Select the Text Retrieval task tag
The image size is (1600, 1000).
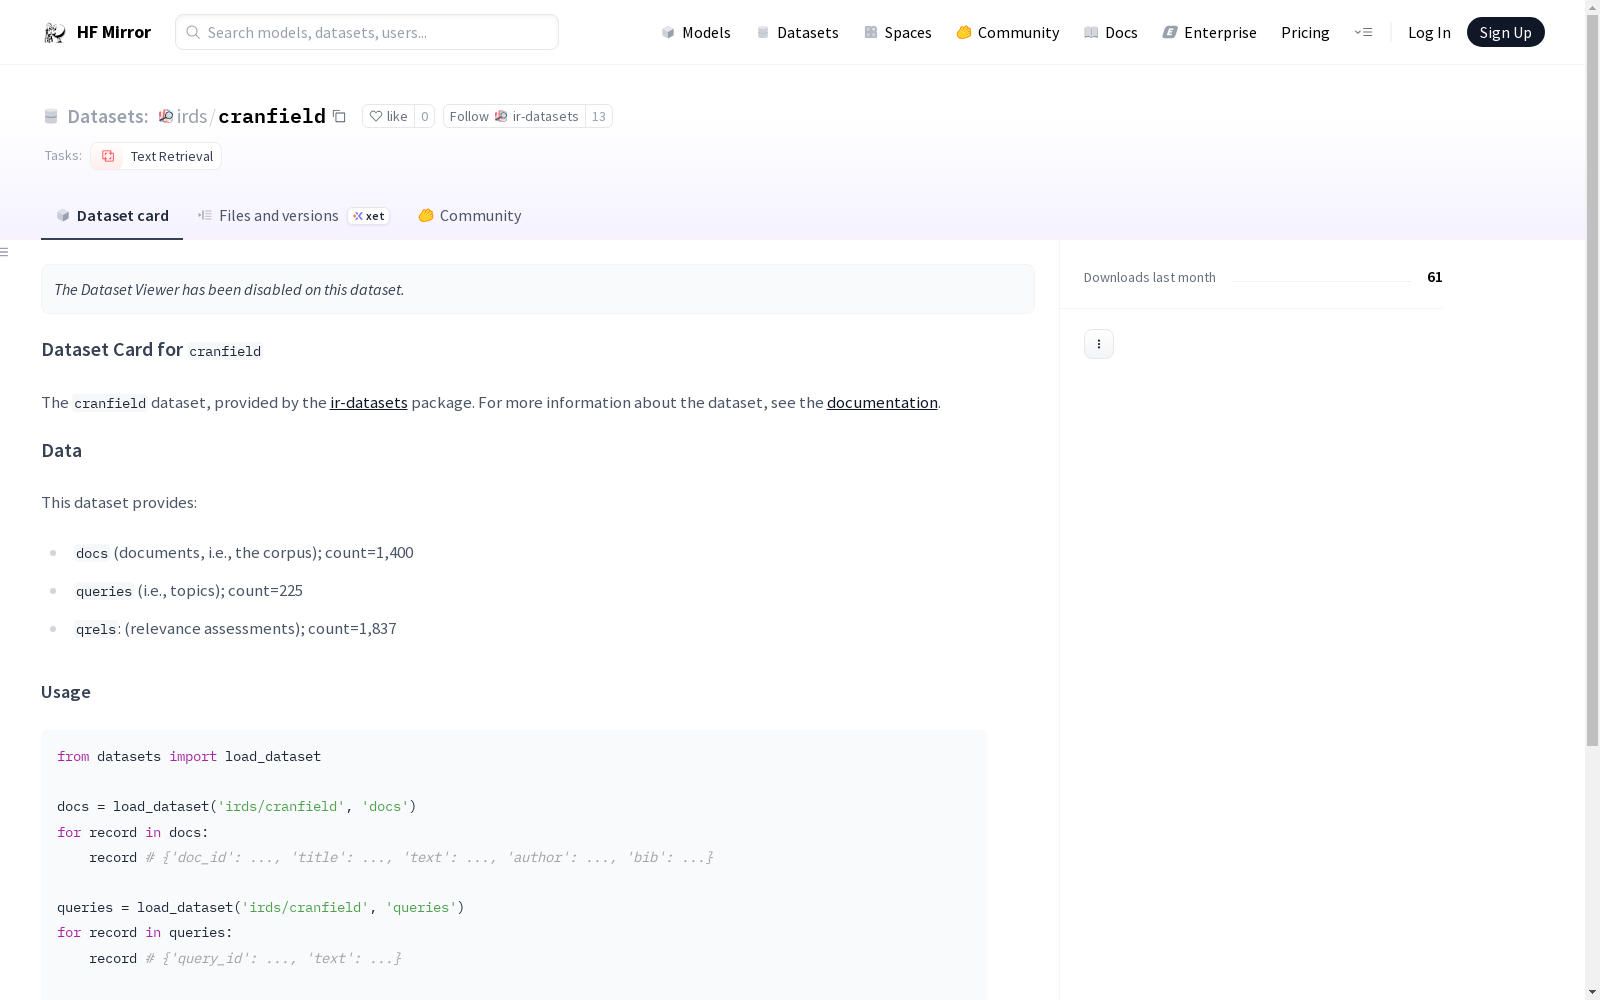pos(156,156)
